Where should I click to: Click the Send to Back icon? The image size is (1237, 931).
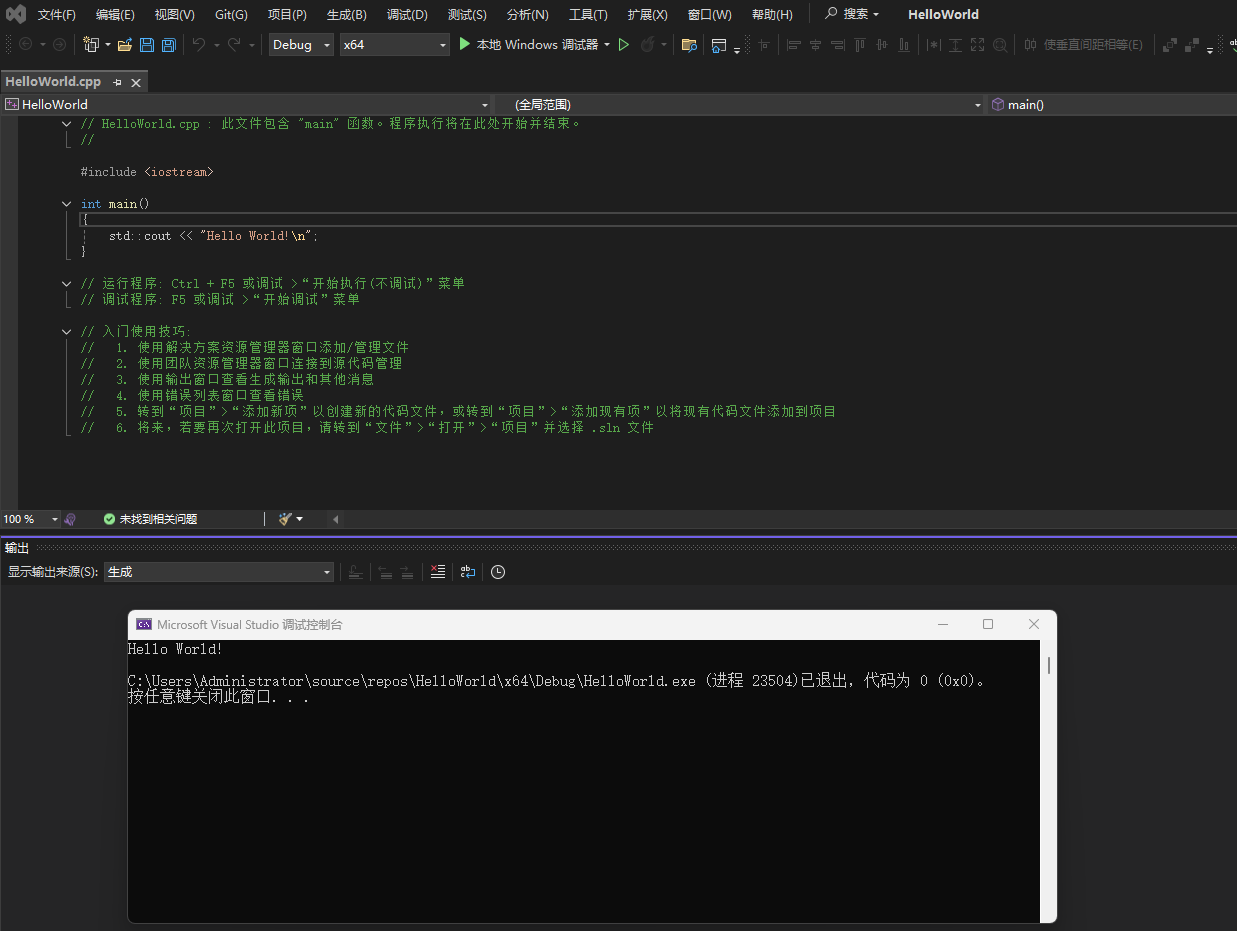1191,45
